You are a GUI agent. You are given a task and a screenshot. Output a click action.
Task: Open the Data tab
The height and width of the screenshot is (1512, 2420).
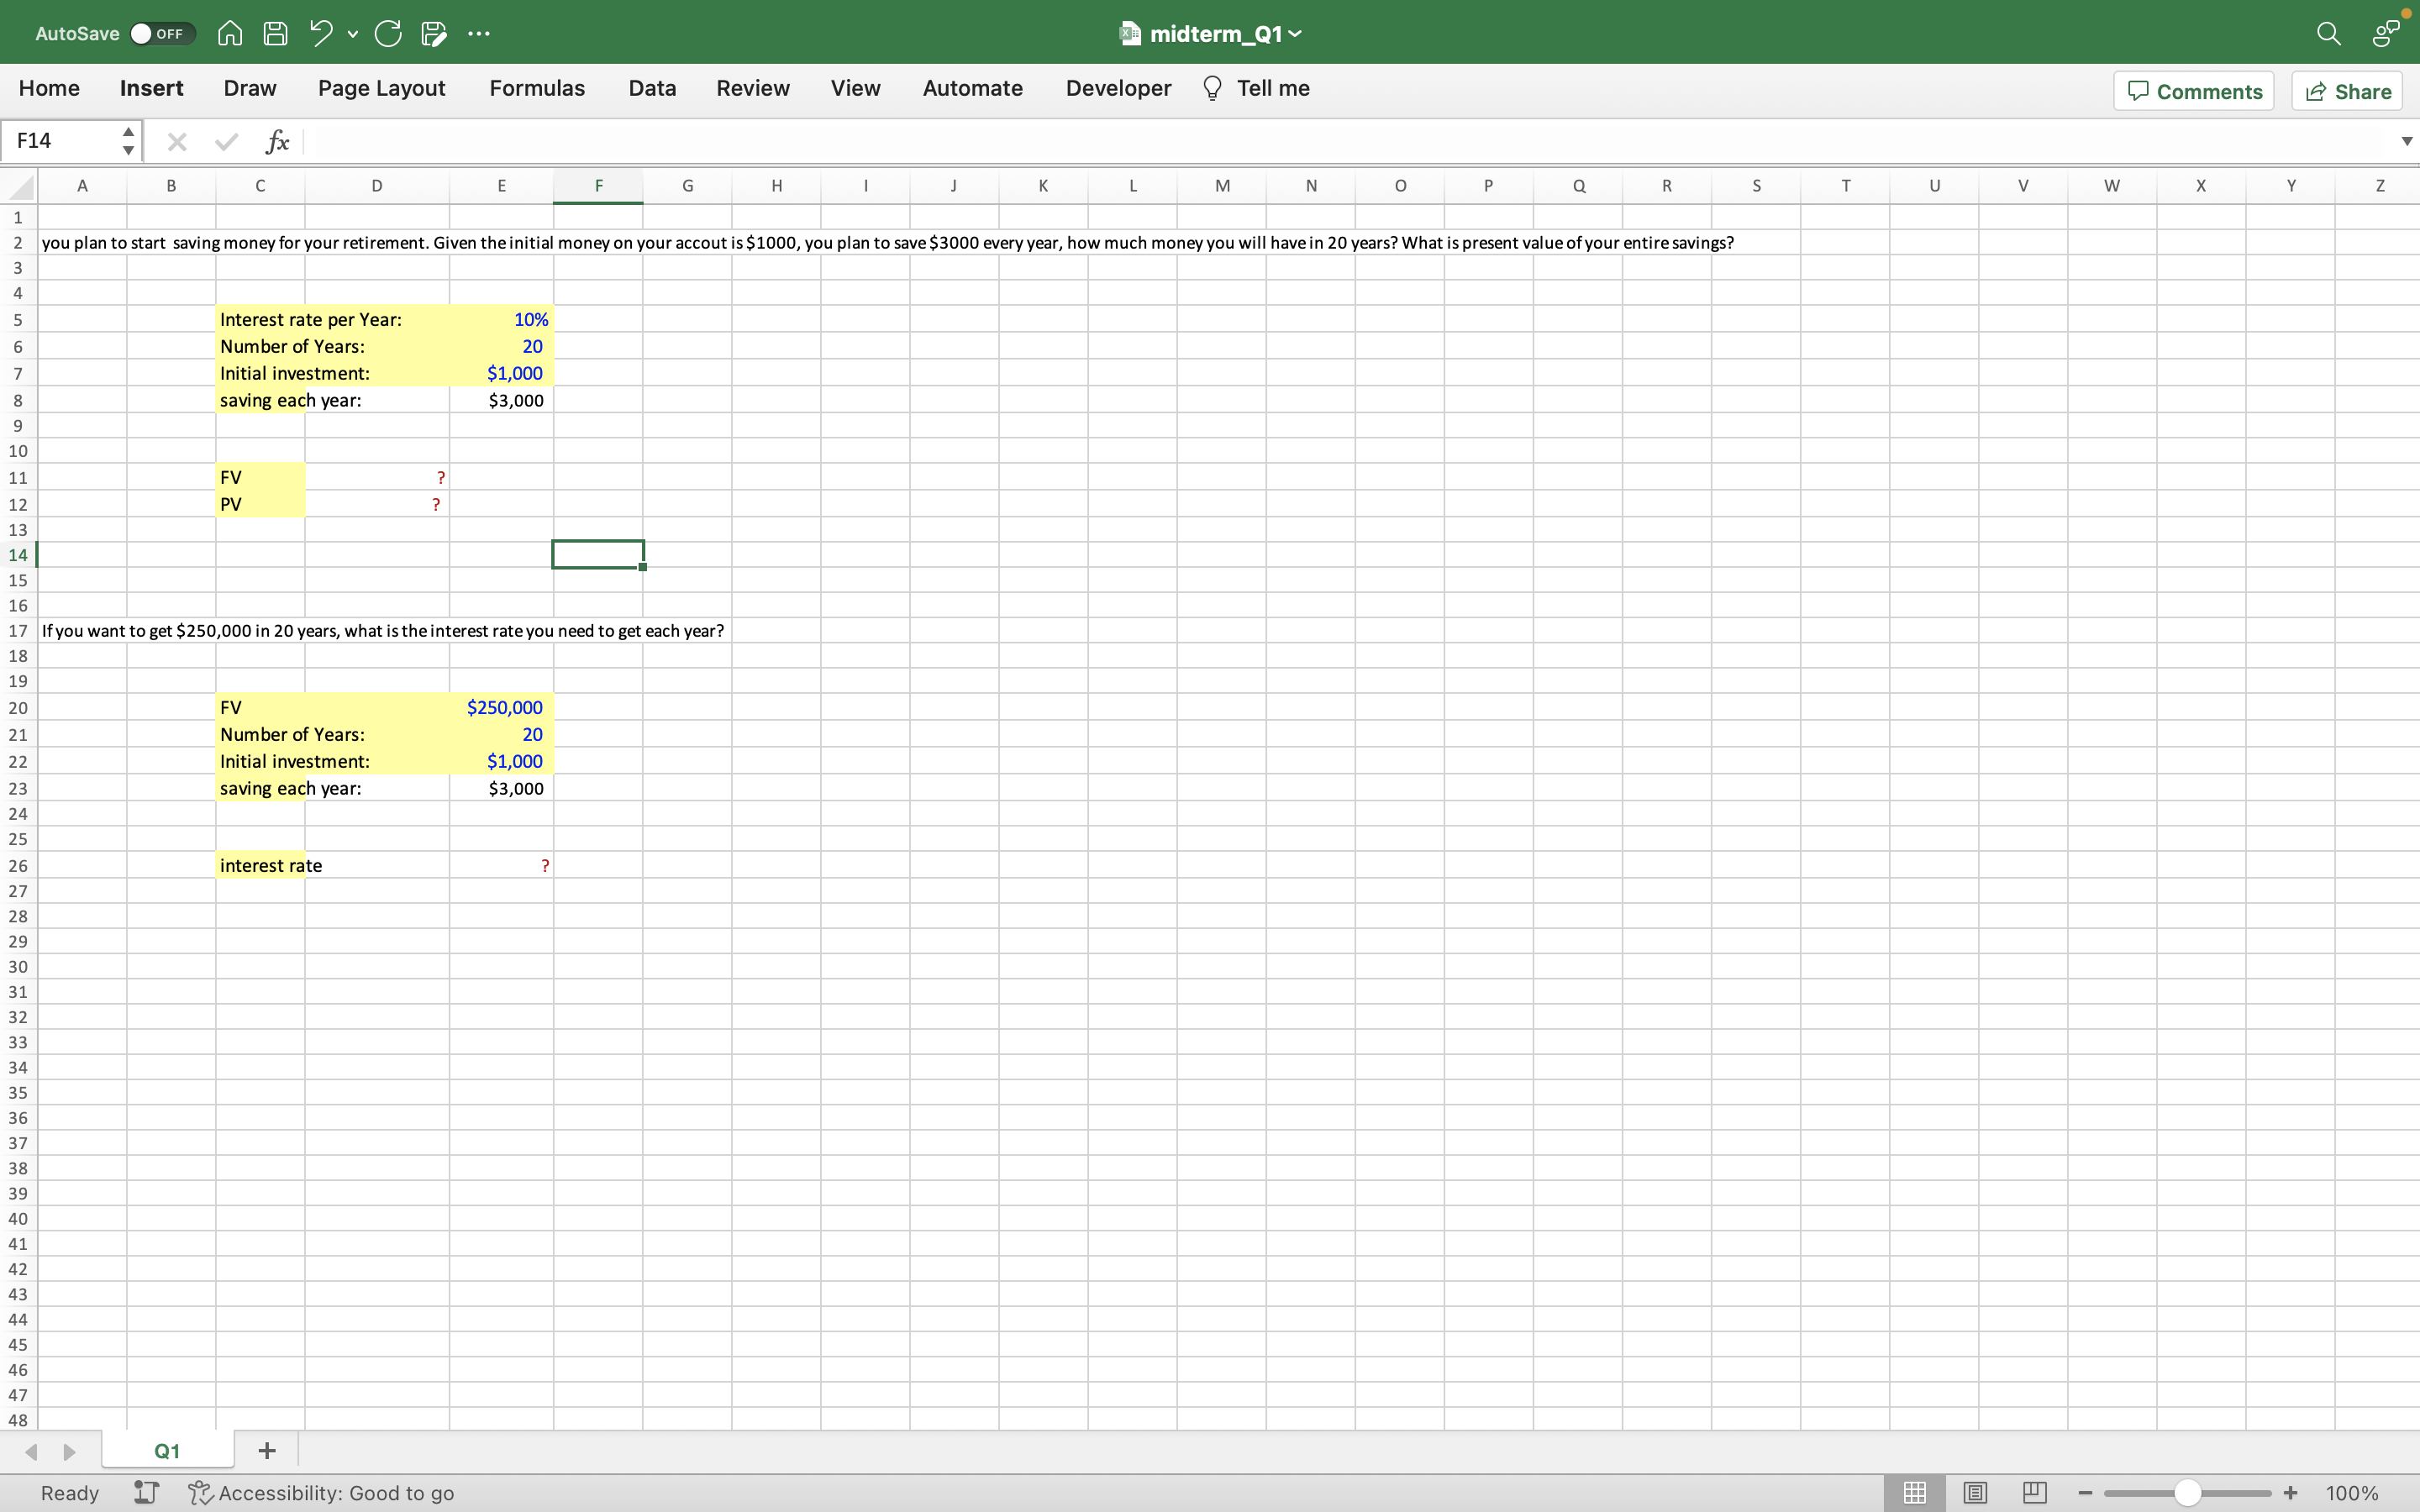pyautogui.click(x=650, y=88)
